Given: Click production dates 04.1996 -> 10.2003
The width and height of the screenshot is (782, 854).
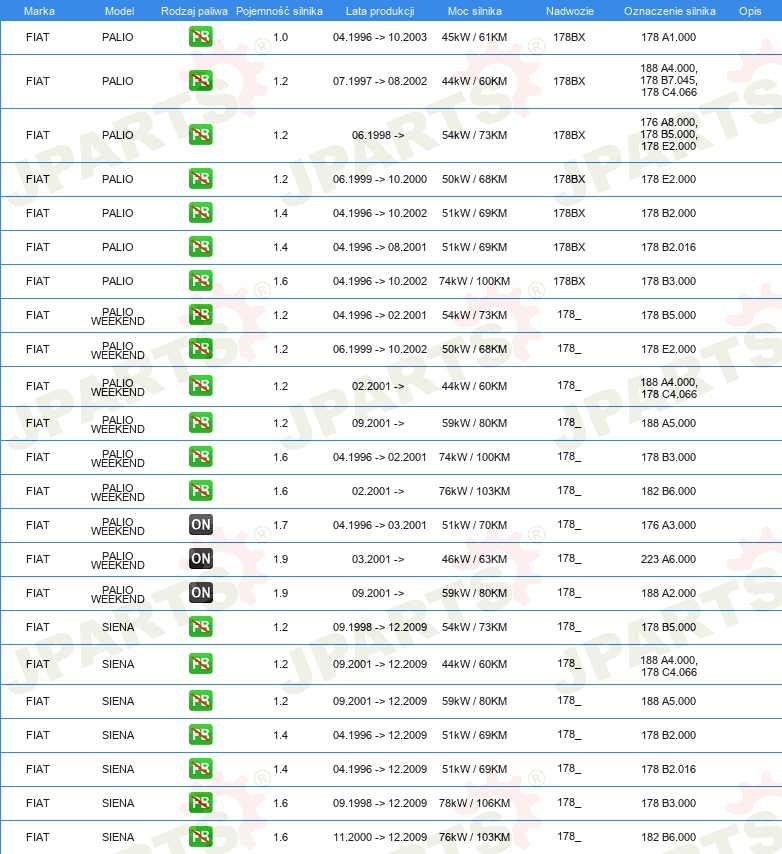Looking at the screenshot, I should pos(380,37).
